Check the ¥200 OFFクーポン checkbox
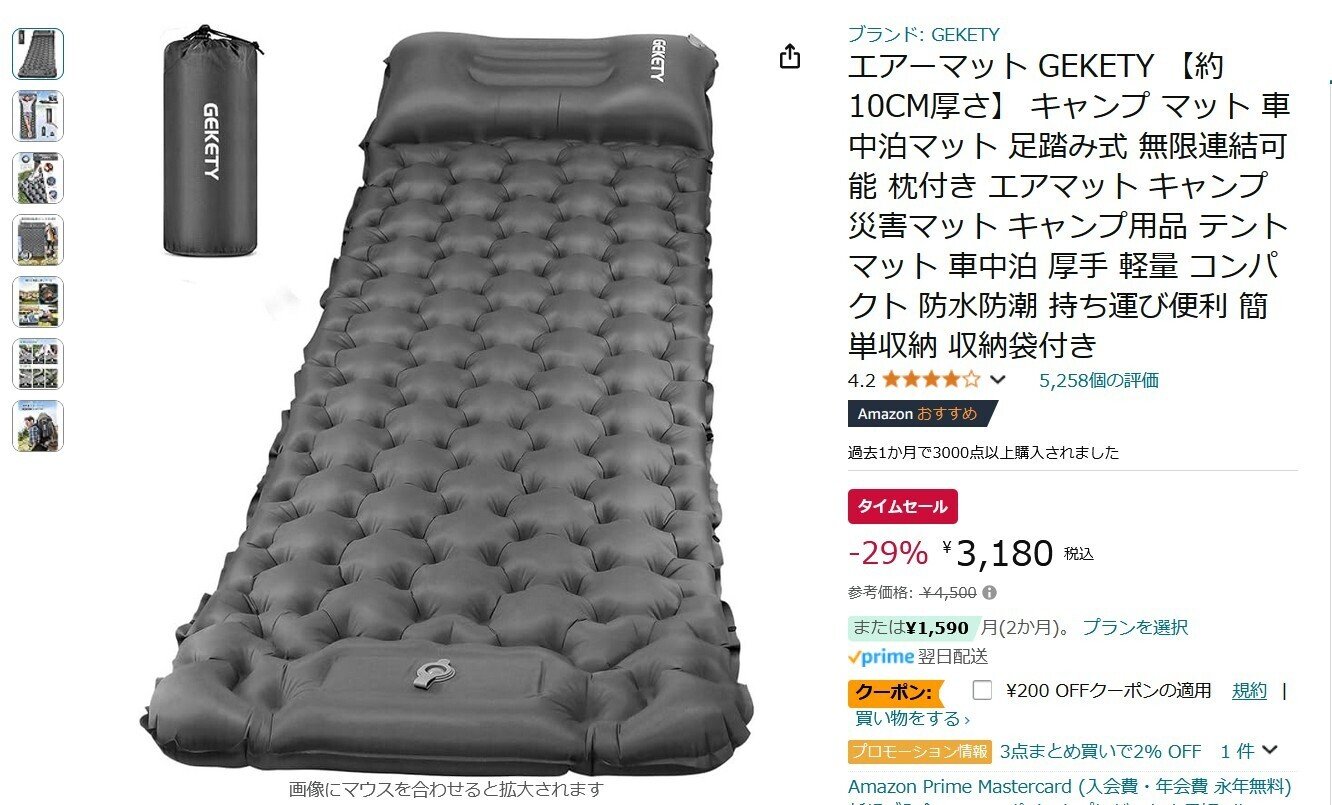Viewport: 1332px width, 805px height. point(982,690)
